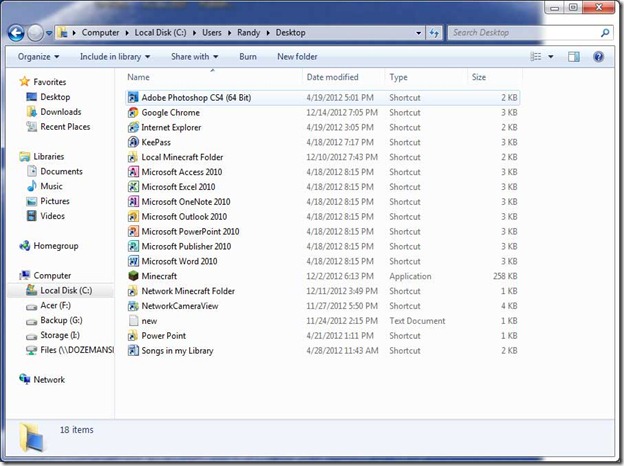Click the Local Minecraft Folder icon
This screenshot has width=624, height=466.
click(x=133, y=157)
